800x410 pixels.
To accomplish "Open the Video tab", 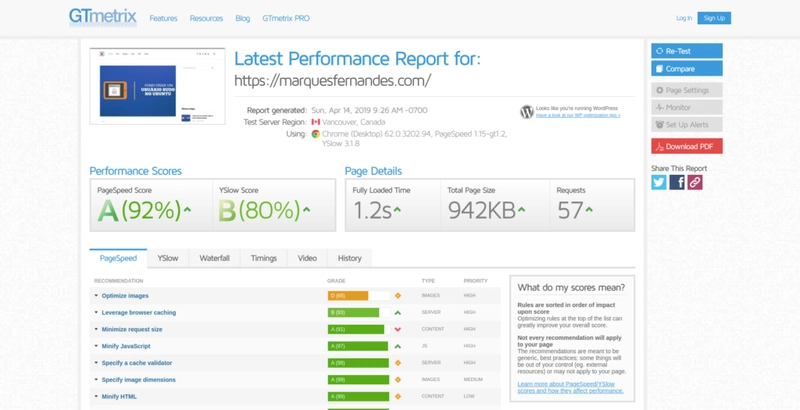I will [x=307, y=258].
